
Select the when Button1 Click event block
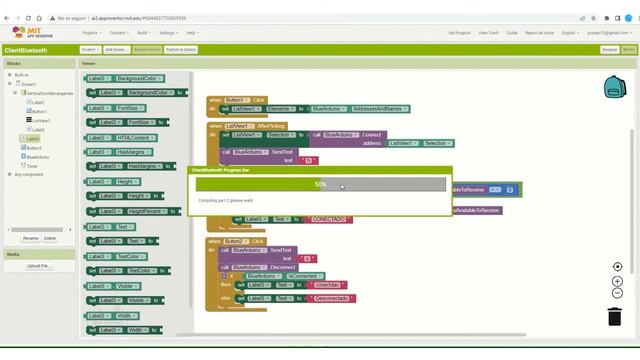pyautogui.click(x=237, y=100)
